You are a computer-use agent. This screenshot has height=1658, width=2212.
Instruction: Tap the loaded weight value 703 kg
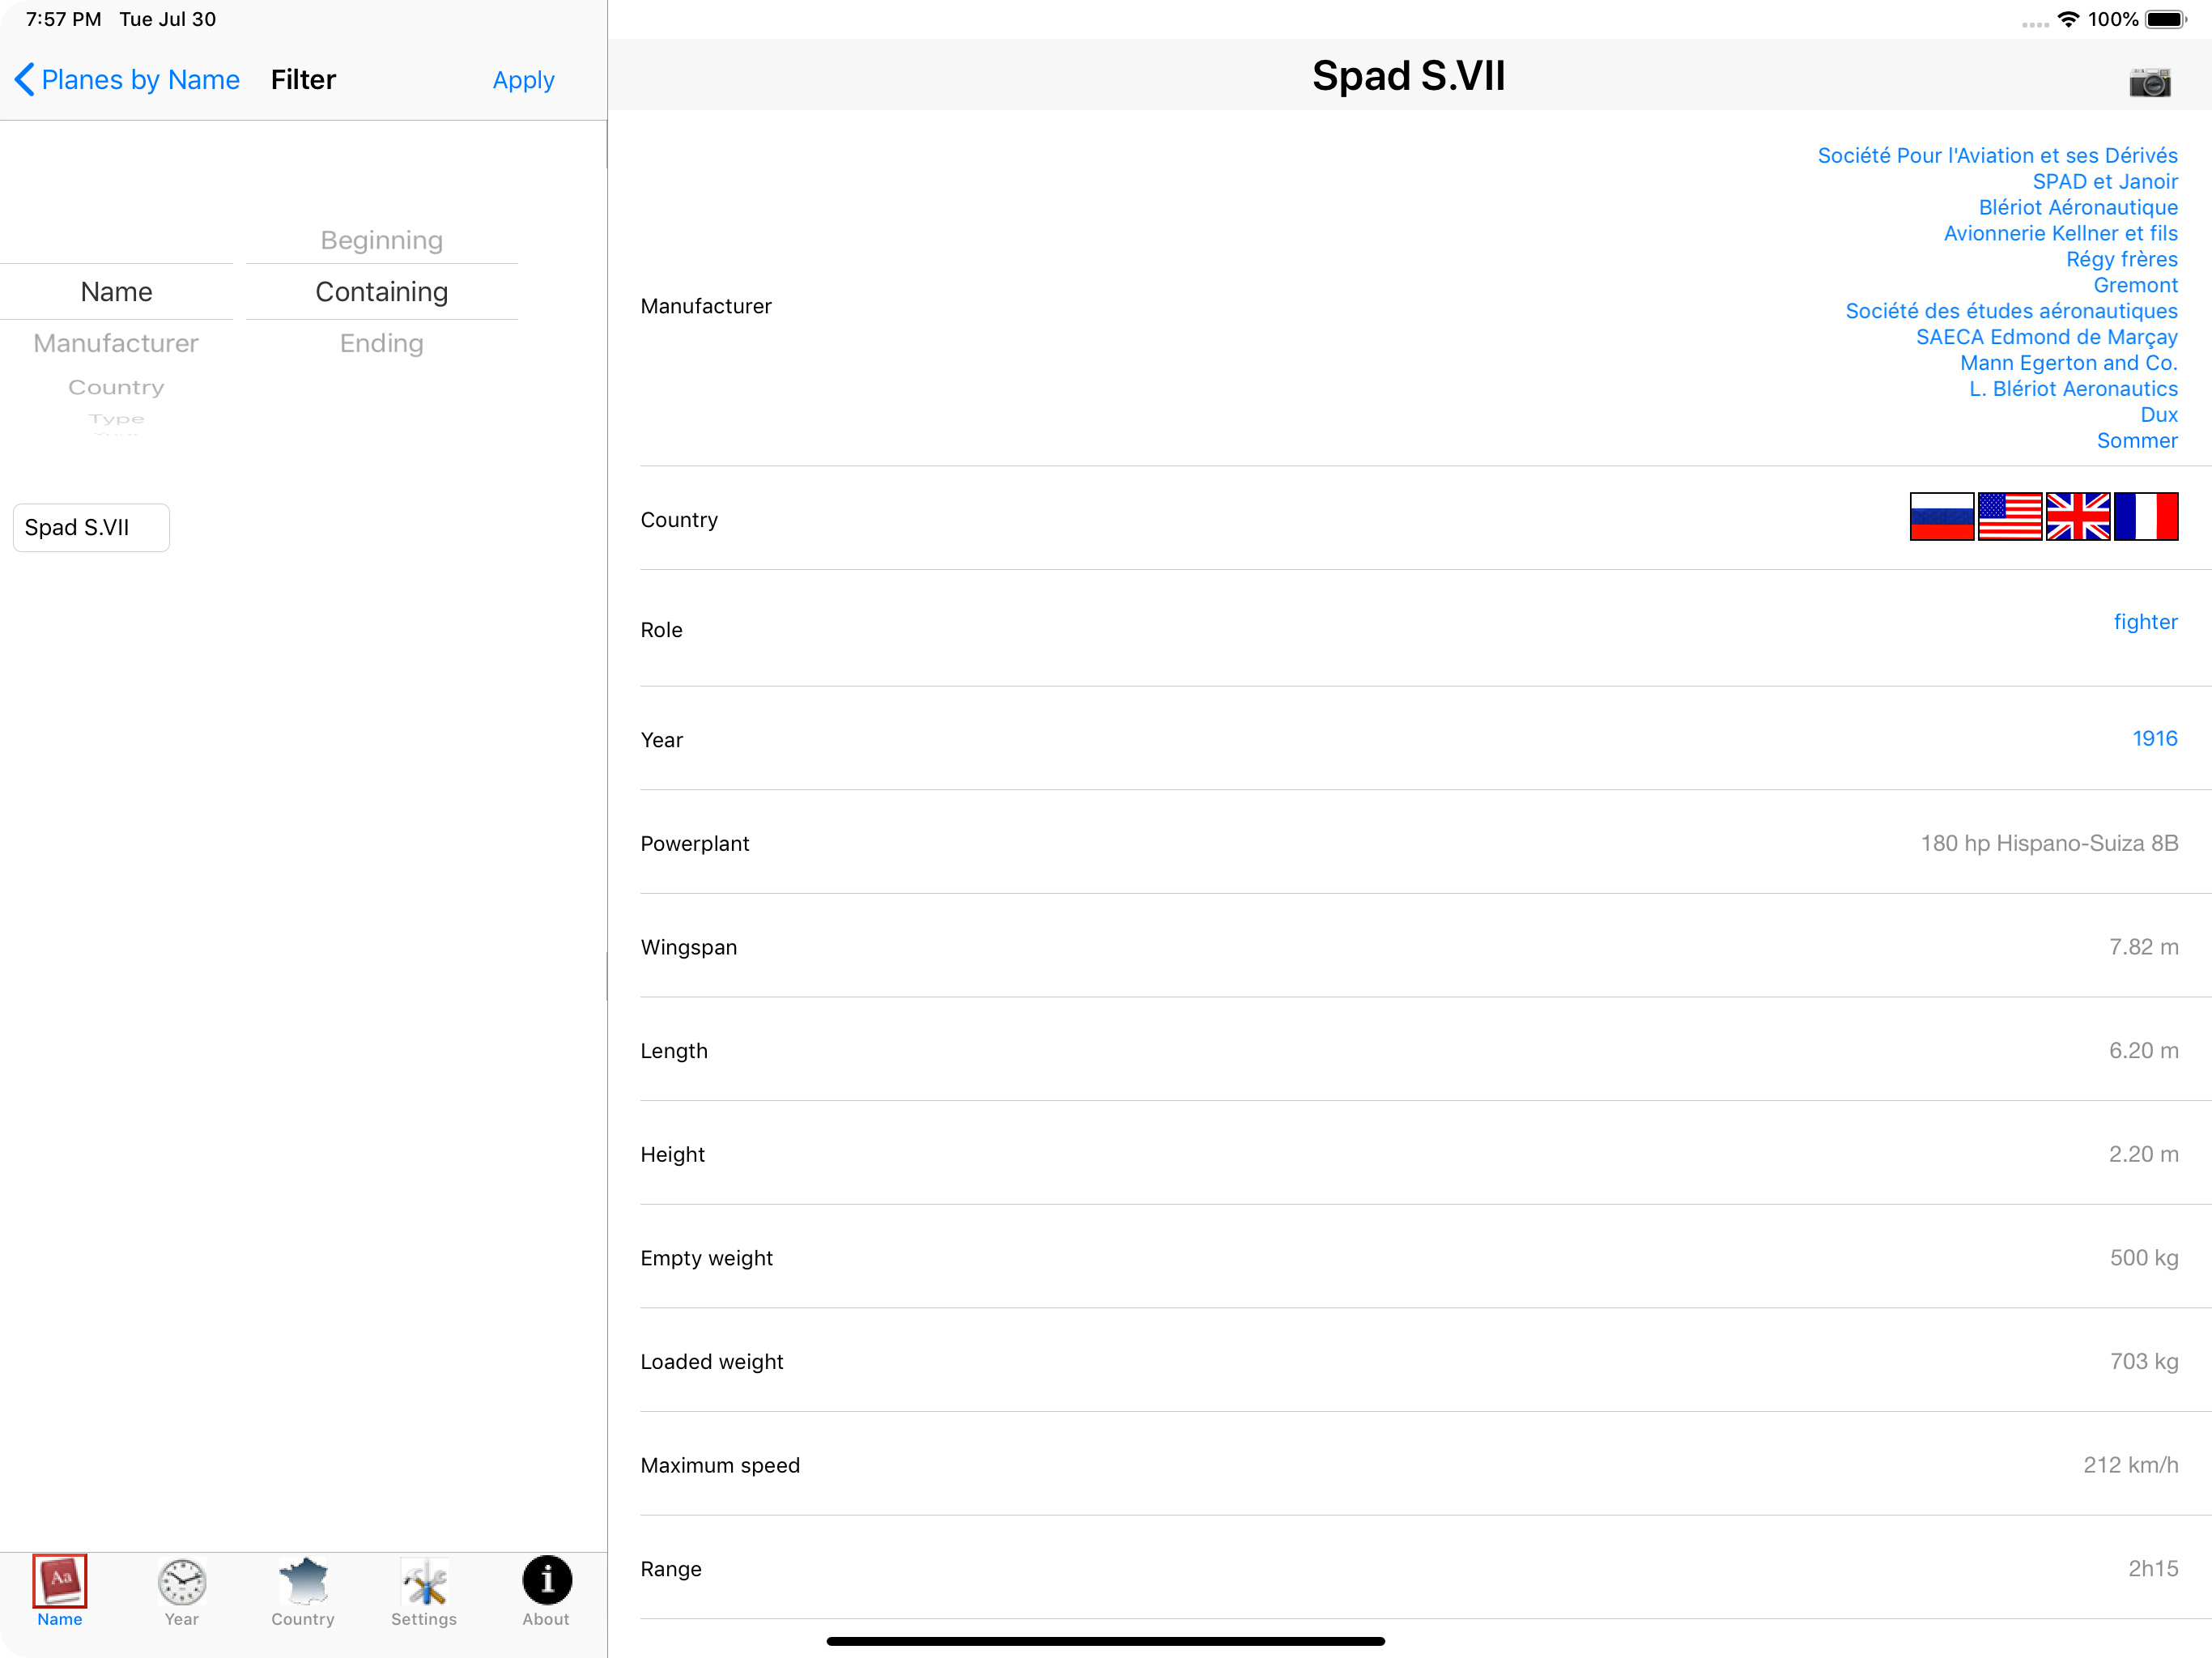coord(2144,1361)
